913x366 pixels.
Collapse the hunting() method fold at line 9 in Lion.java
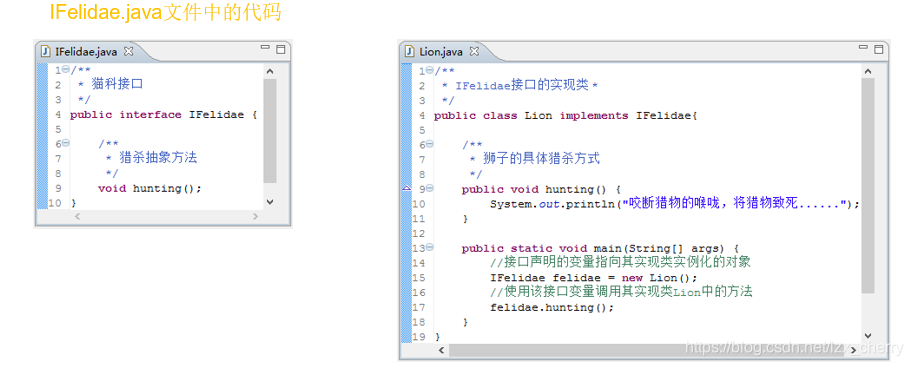(x=430, y=189)
